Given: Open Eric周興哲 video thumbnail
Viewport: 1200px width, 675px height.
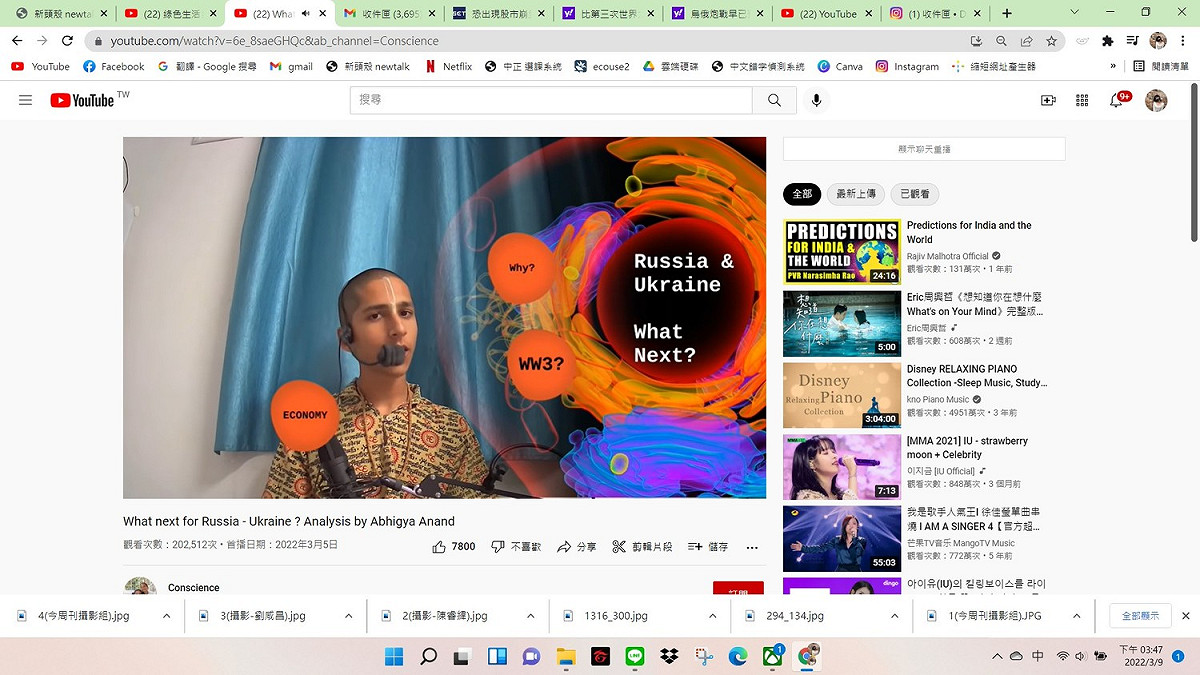Looking at the screenshot, I should [842, 323].
